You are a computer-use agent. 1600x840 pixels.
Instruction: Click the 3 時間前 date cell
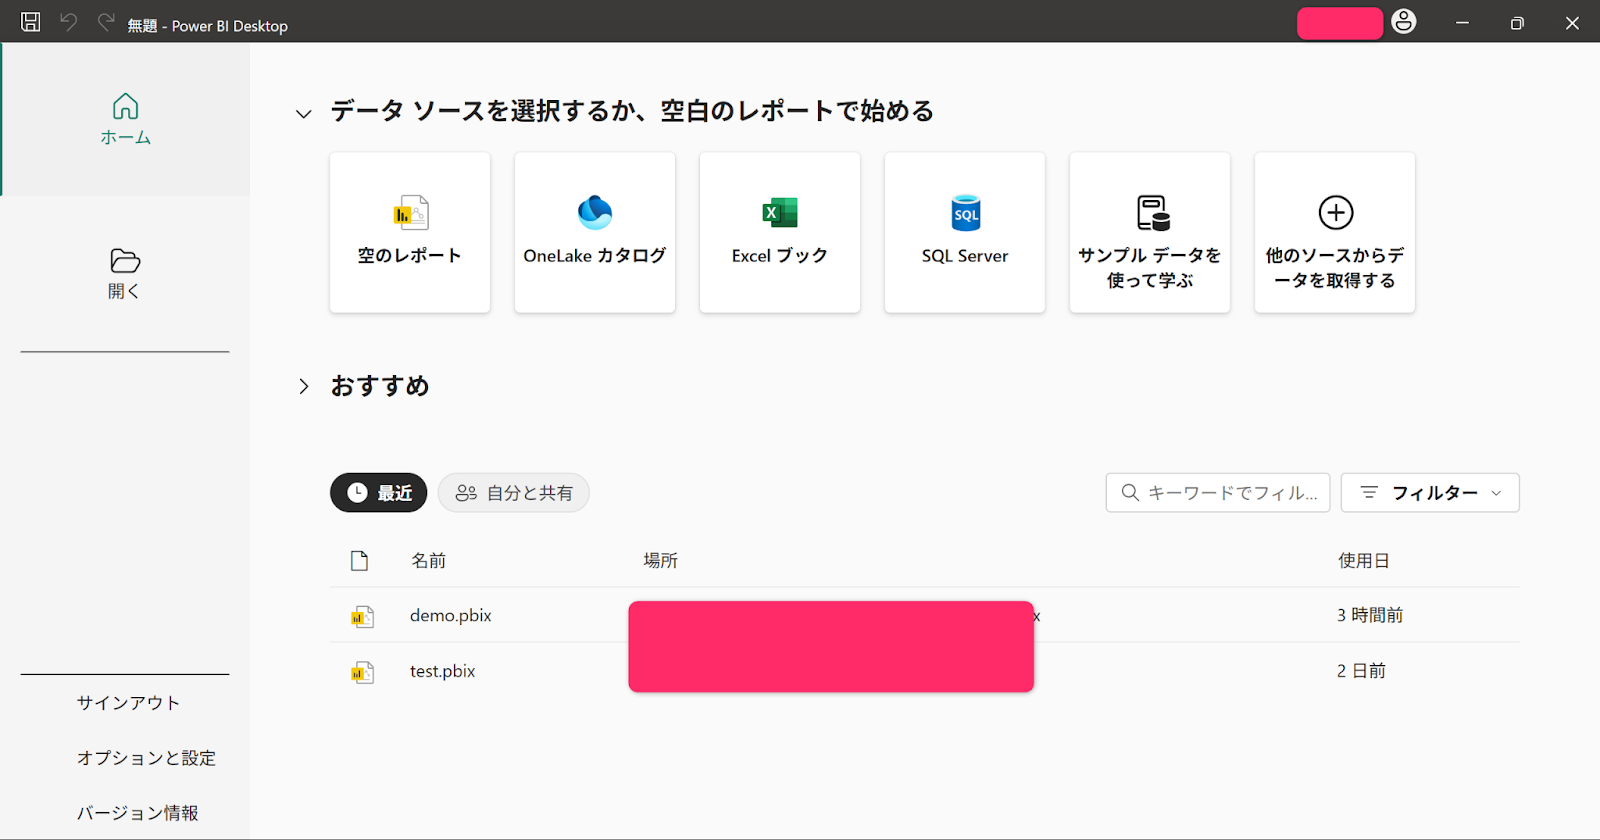[x=1370, y=615]
